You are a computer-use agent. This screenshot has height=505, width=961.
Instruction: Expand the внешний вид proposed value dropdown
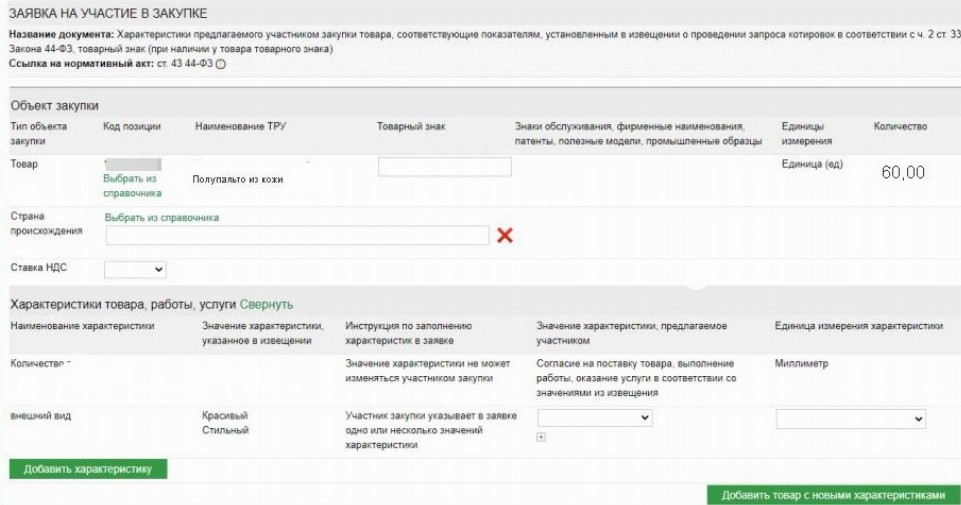point(595,418)
